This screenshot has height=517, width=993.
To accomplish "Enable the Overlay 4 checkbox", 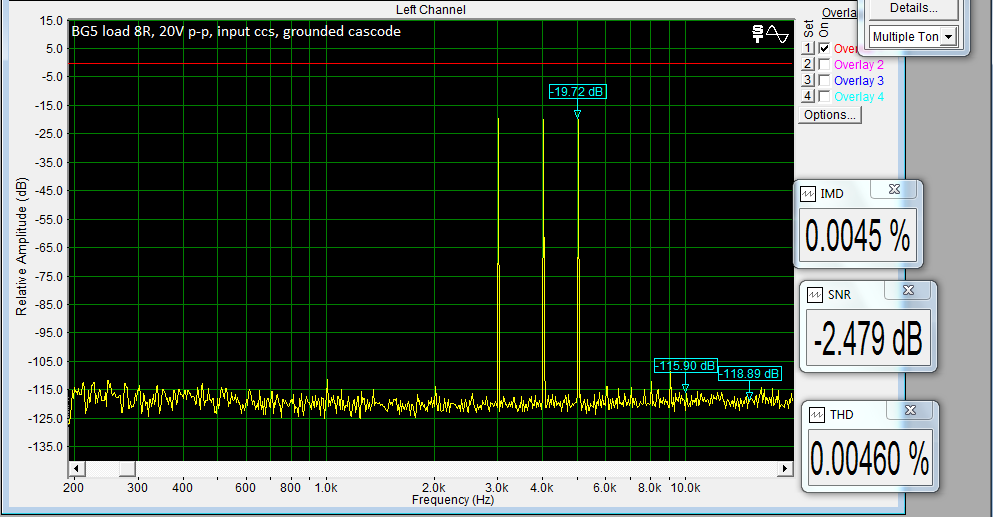I will (824, 96).
